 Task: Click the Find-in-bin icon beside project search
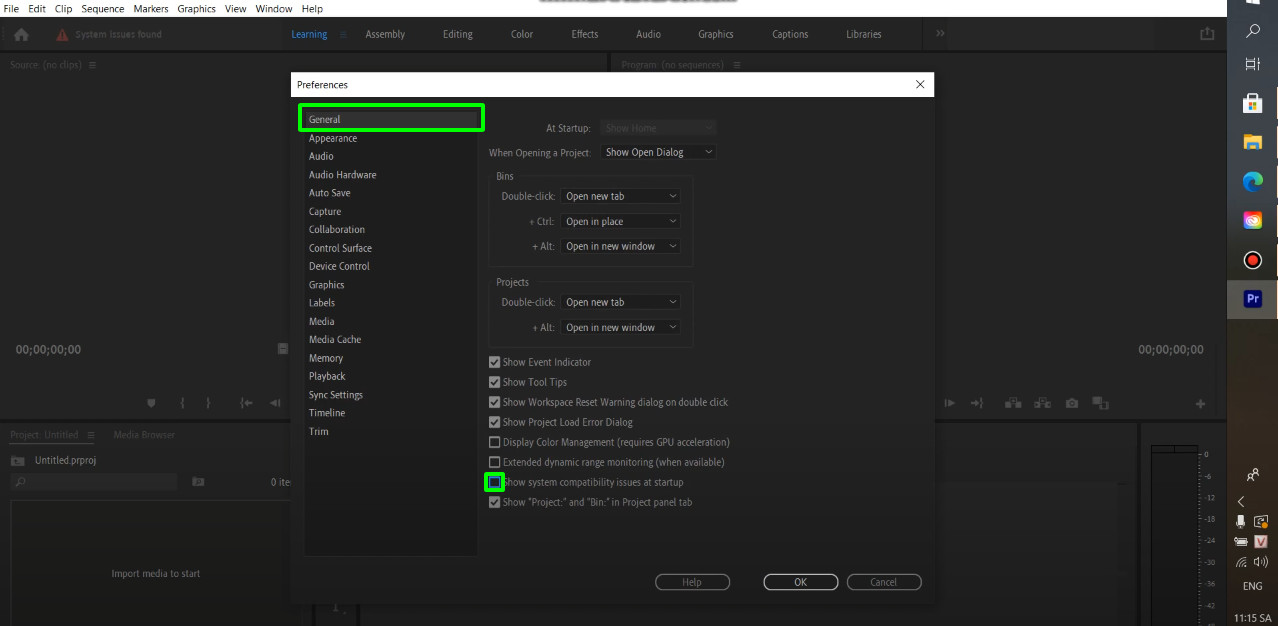pyautogui.click(x=198, y=482)
